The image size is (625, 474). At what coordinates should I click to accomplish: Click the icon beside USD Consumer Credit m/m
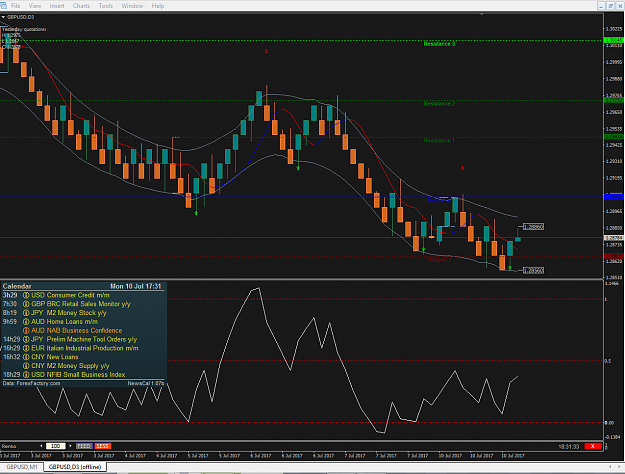click(26, 295)
